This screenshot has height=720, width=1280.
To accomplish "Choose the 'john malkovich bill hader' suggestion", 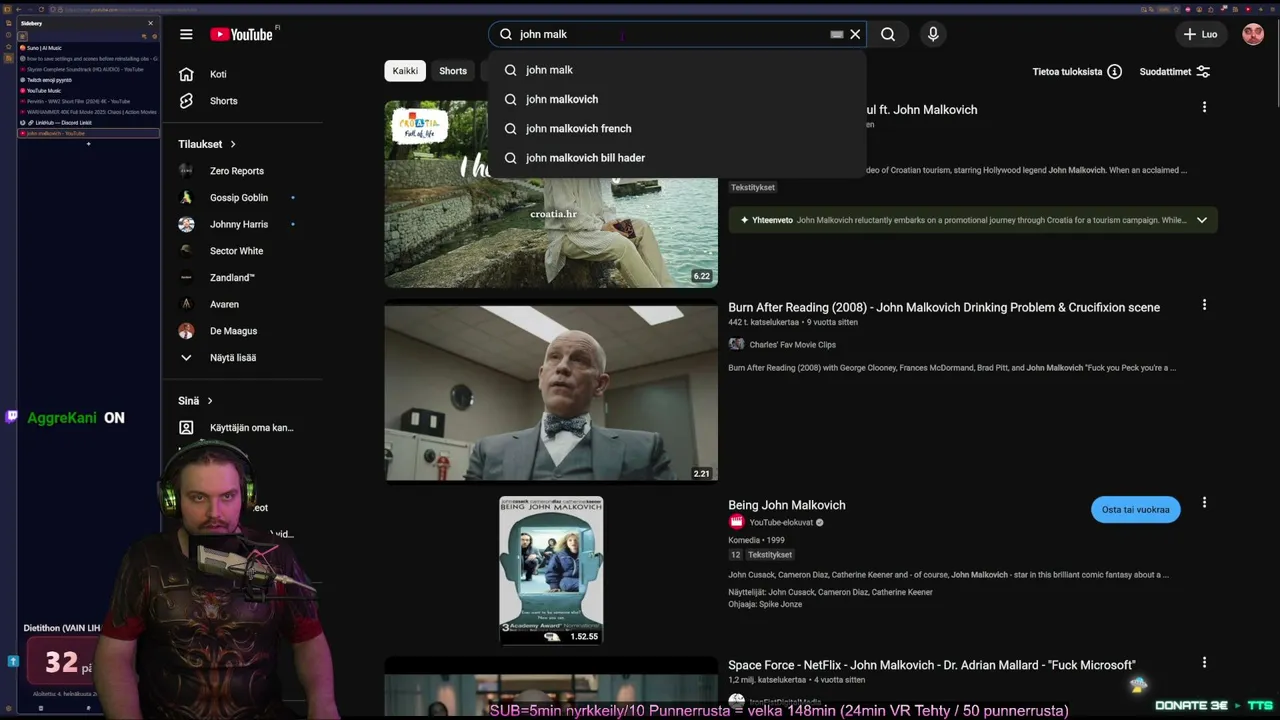I will coord(677,158).
